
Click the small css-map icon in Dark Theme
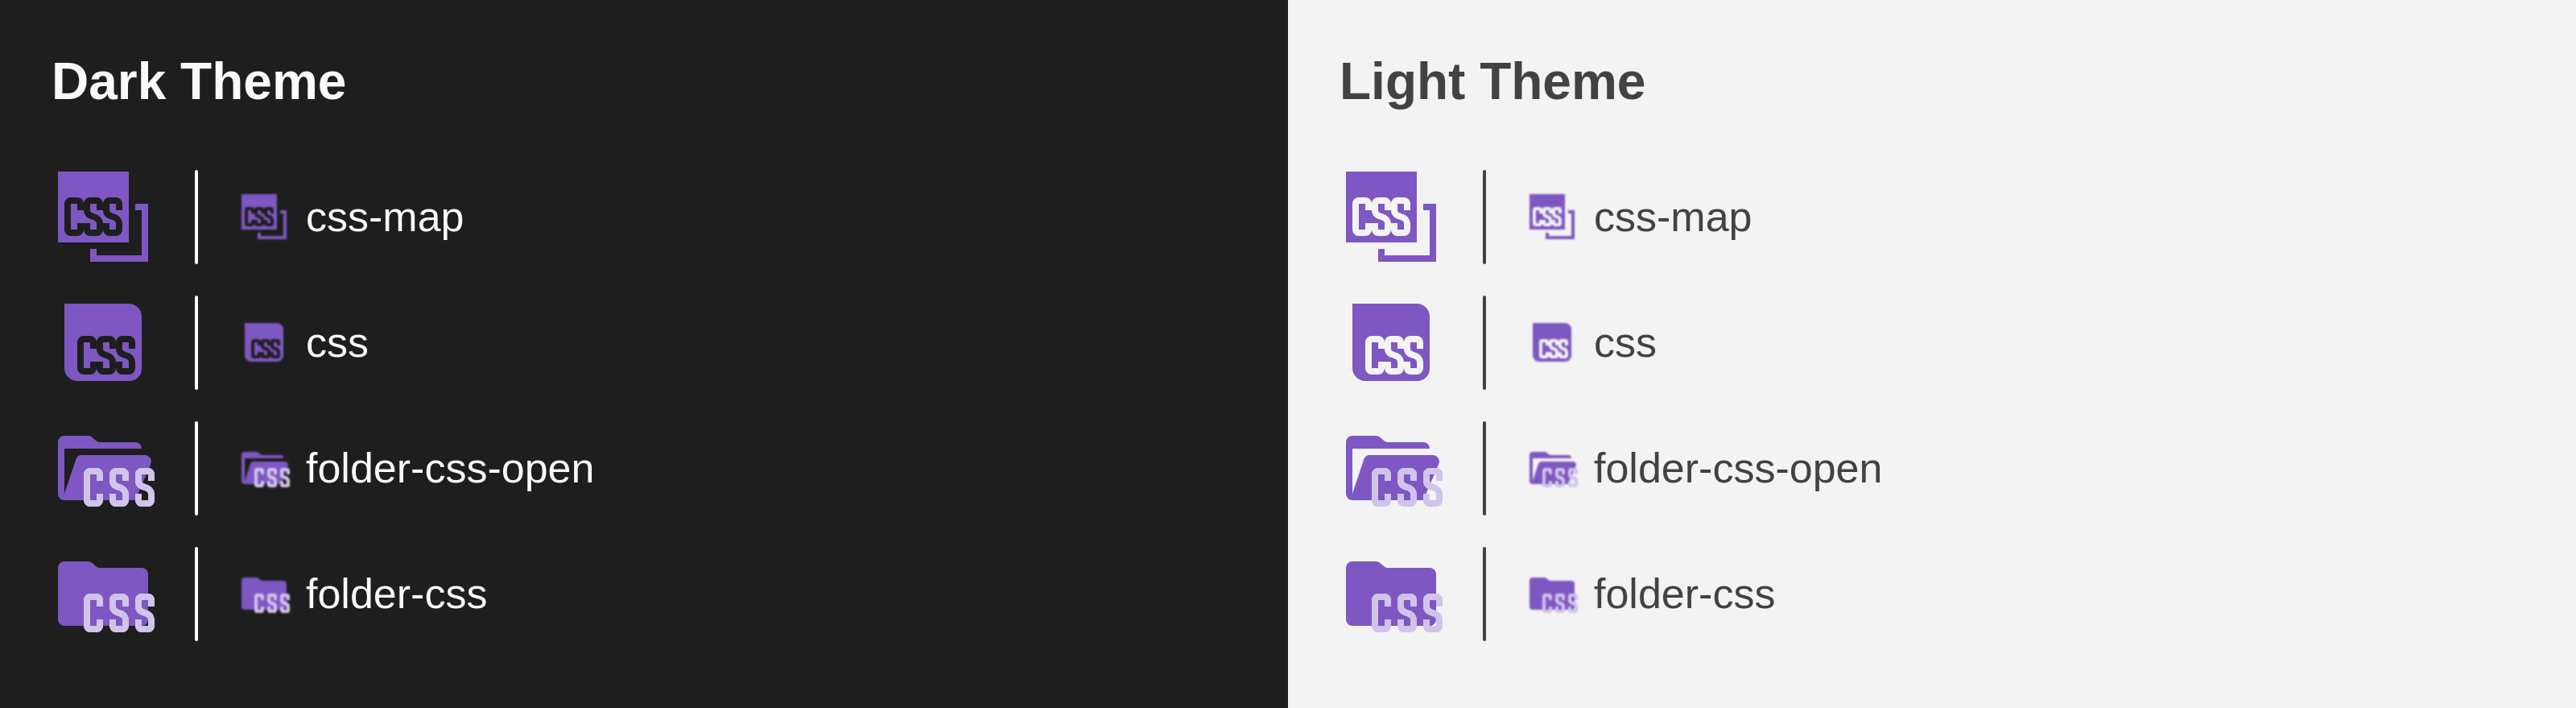(264, 217)
